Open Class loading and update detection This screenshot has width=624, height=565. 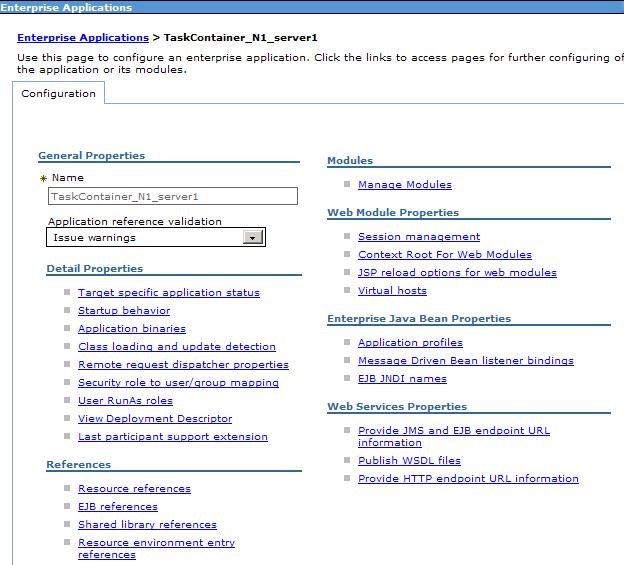pos(177,347)
